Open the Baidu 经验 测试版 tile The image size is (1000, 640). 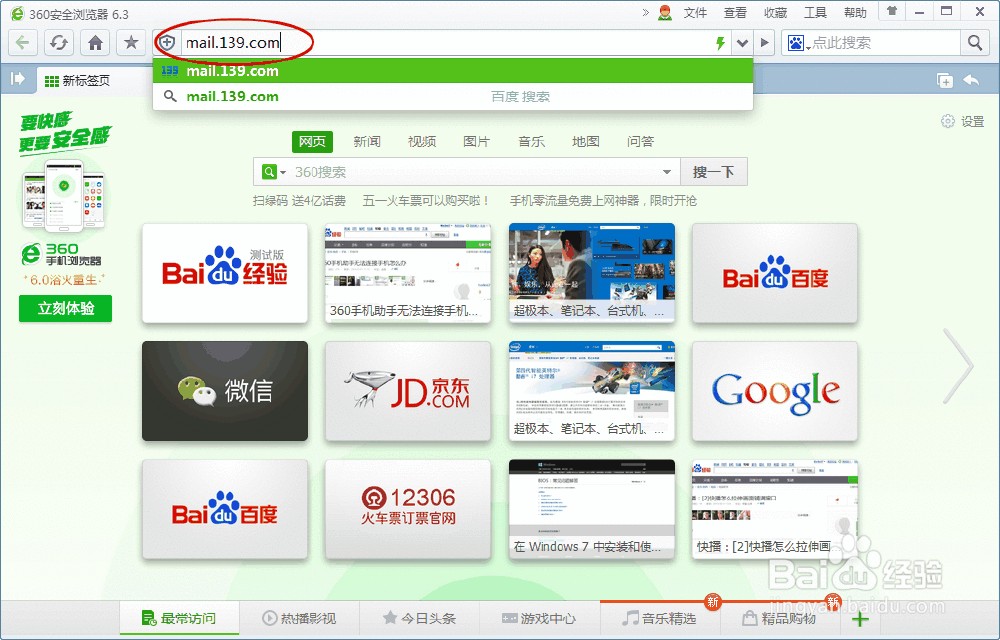coord(225,273)
